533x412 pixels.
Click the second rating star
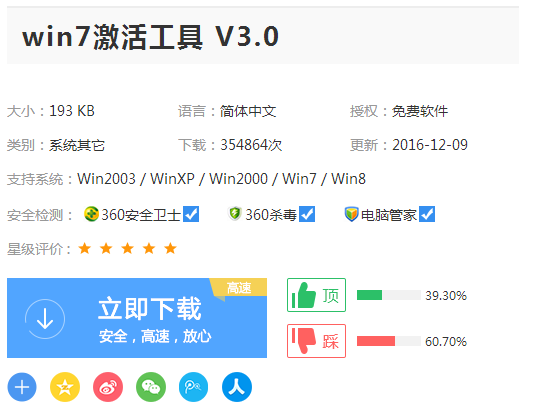coord(106,248)
